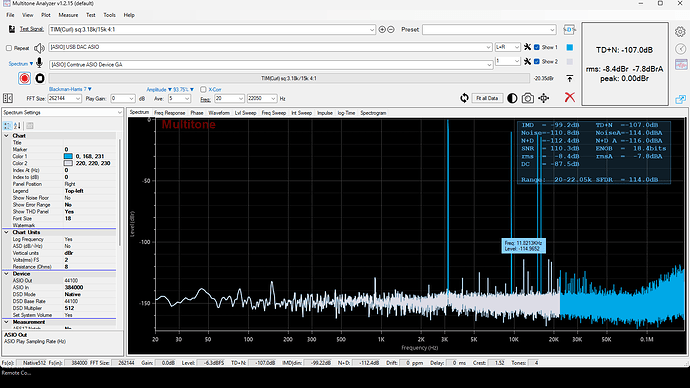Click the microphone input device icon
Image resolution: width=690 pixels, height=388 pixels.
coord(39,64)
